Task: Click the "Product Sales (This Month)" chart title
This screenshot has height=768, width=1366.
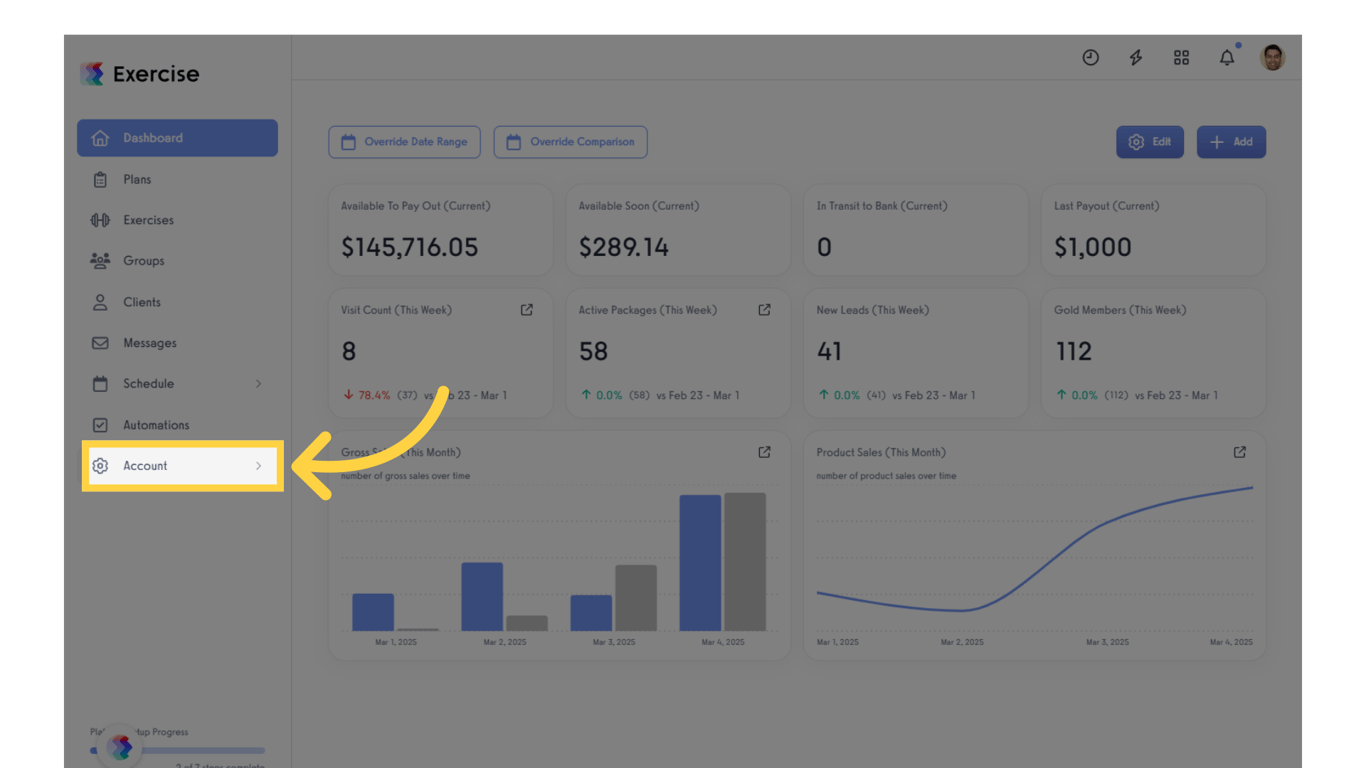Action: (881, 452)
